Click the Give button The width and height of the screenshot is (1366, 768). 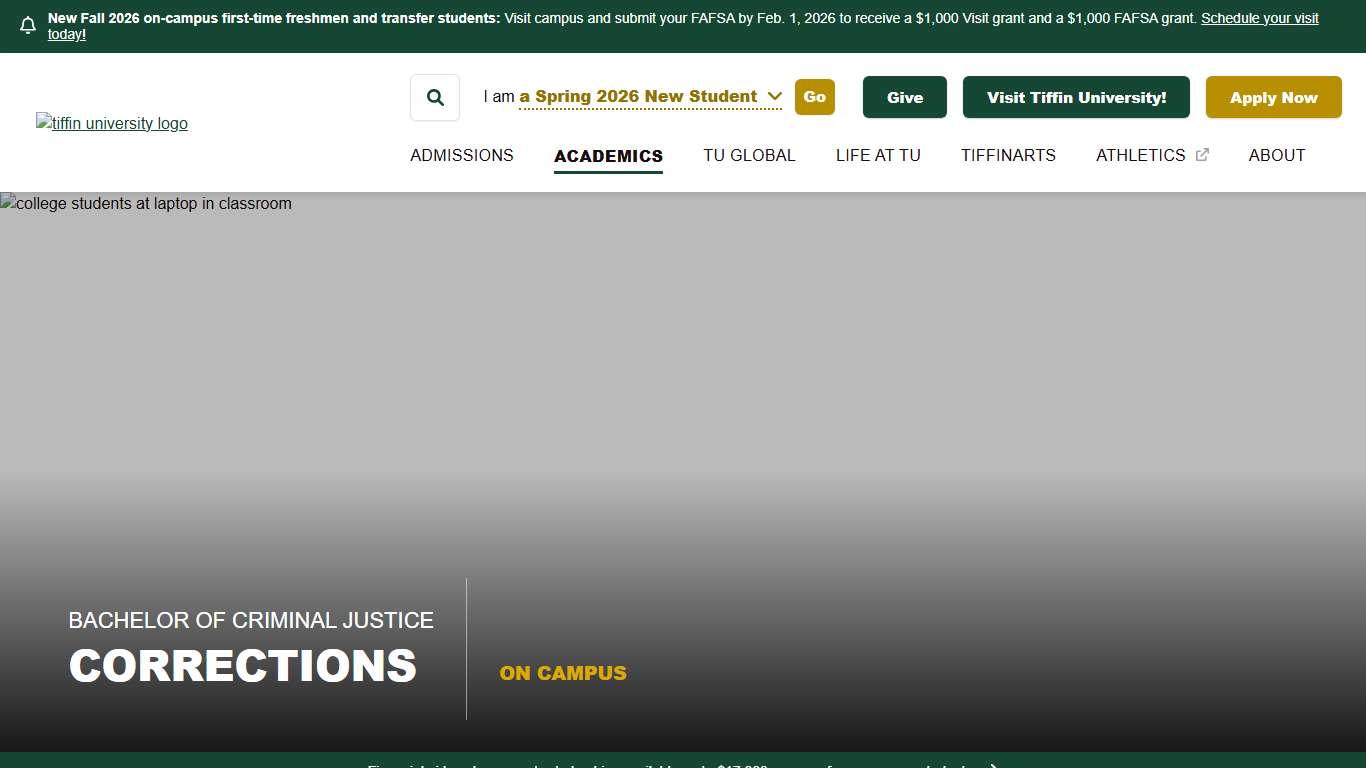point(904,97)
